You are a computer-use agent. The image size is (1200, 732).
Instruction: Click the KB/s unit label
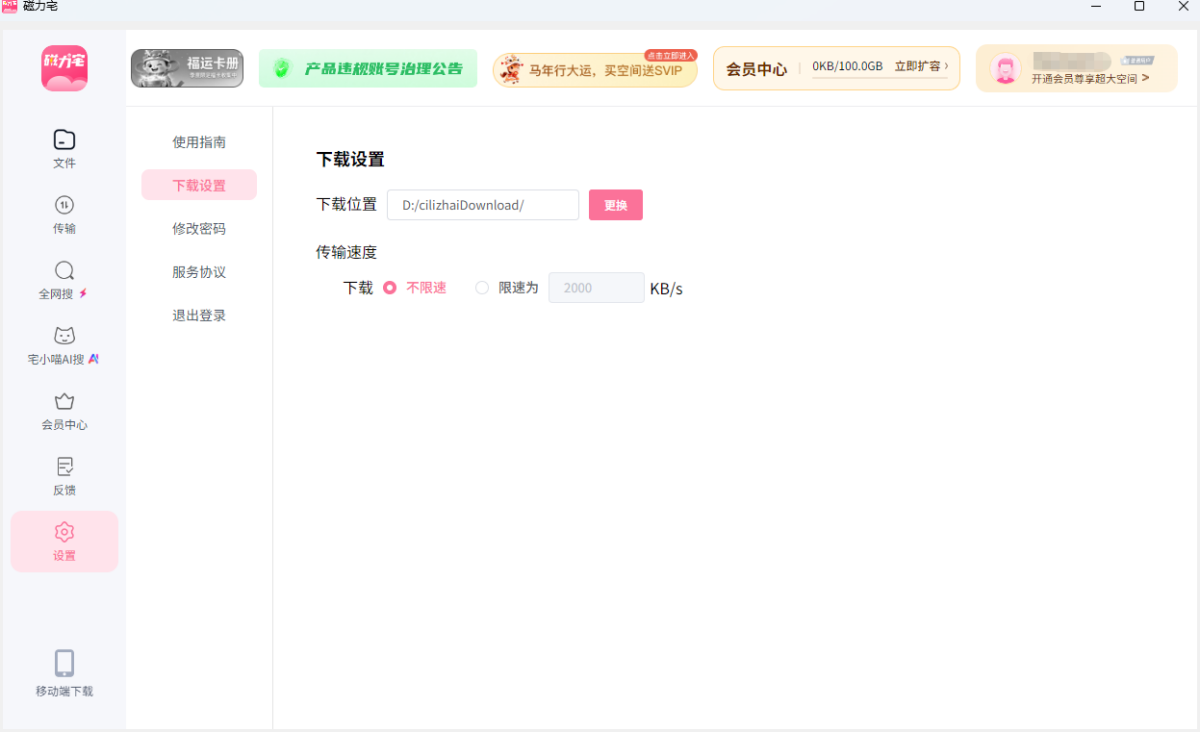click(666, 289)
